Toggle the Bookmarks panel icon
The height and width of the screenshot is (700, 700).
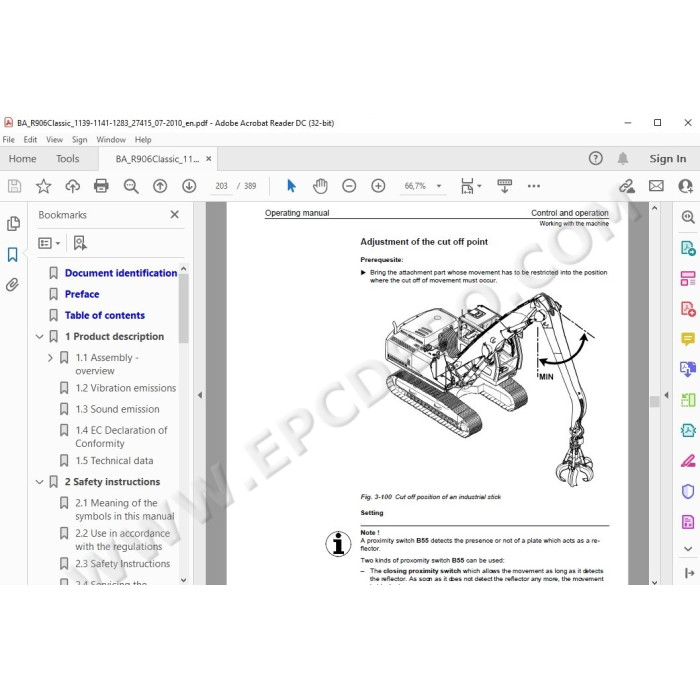pos(12,254)
